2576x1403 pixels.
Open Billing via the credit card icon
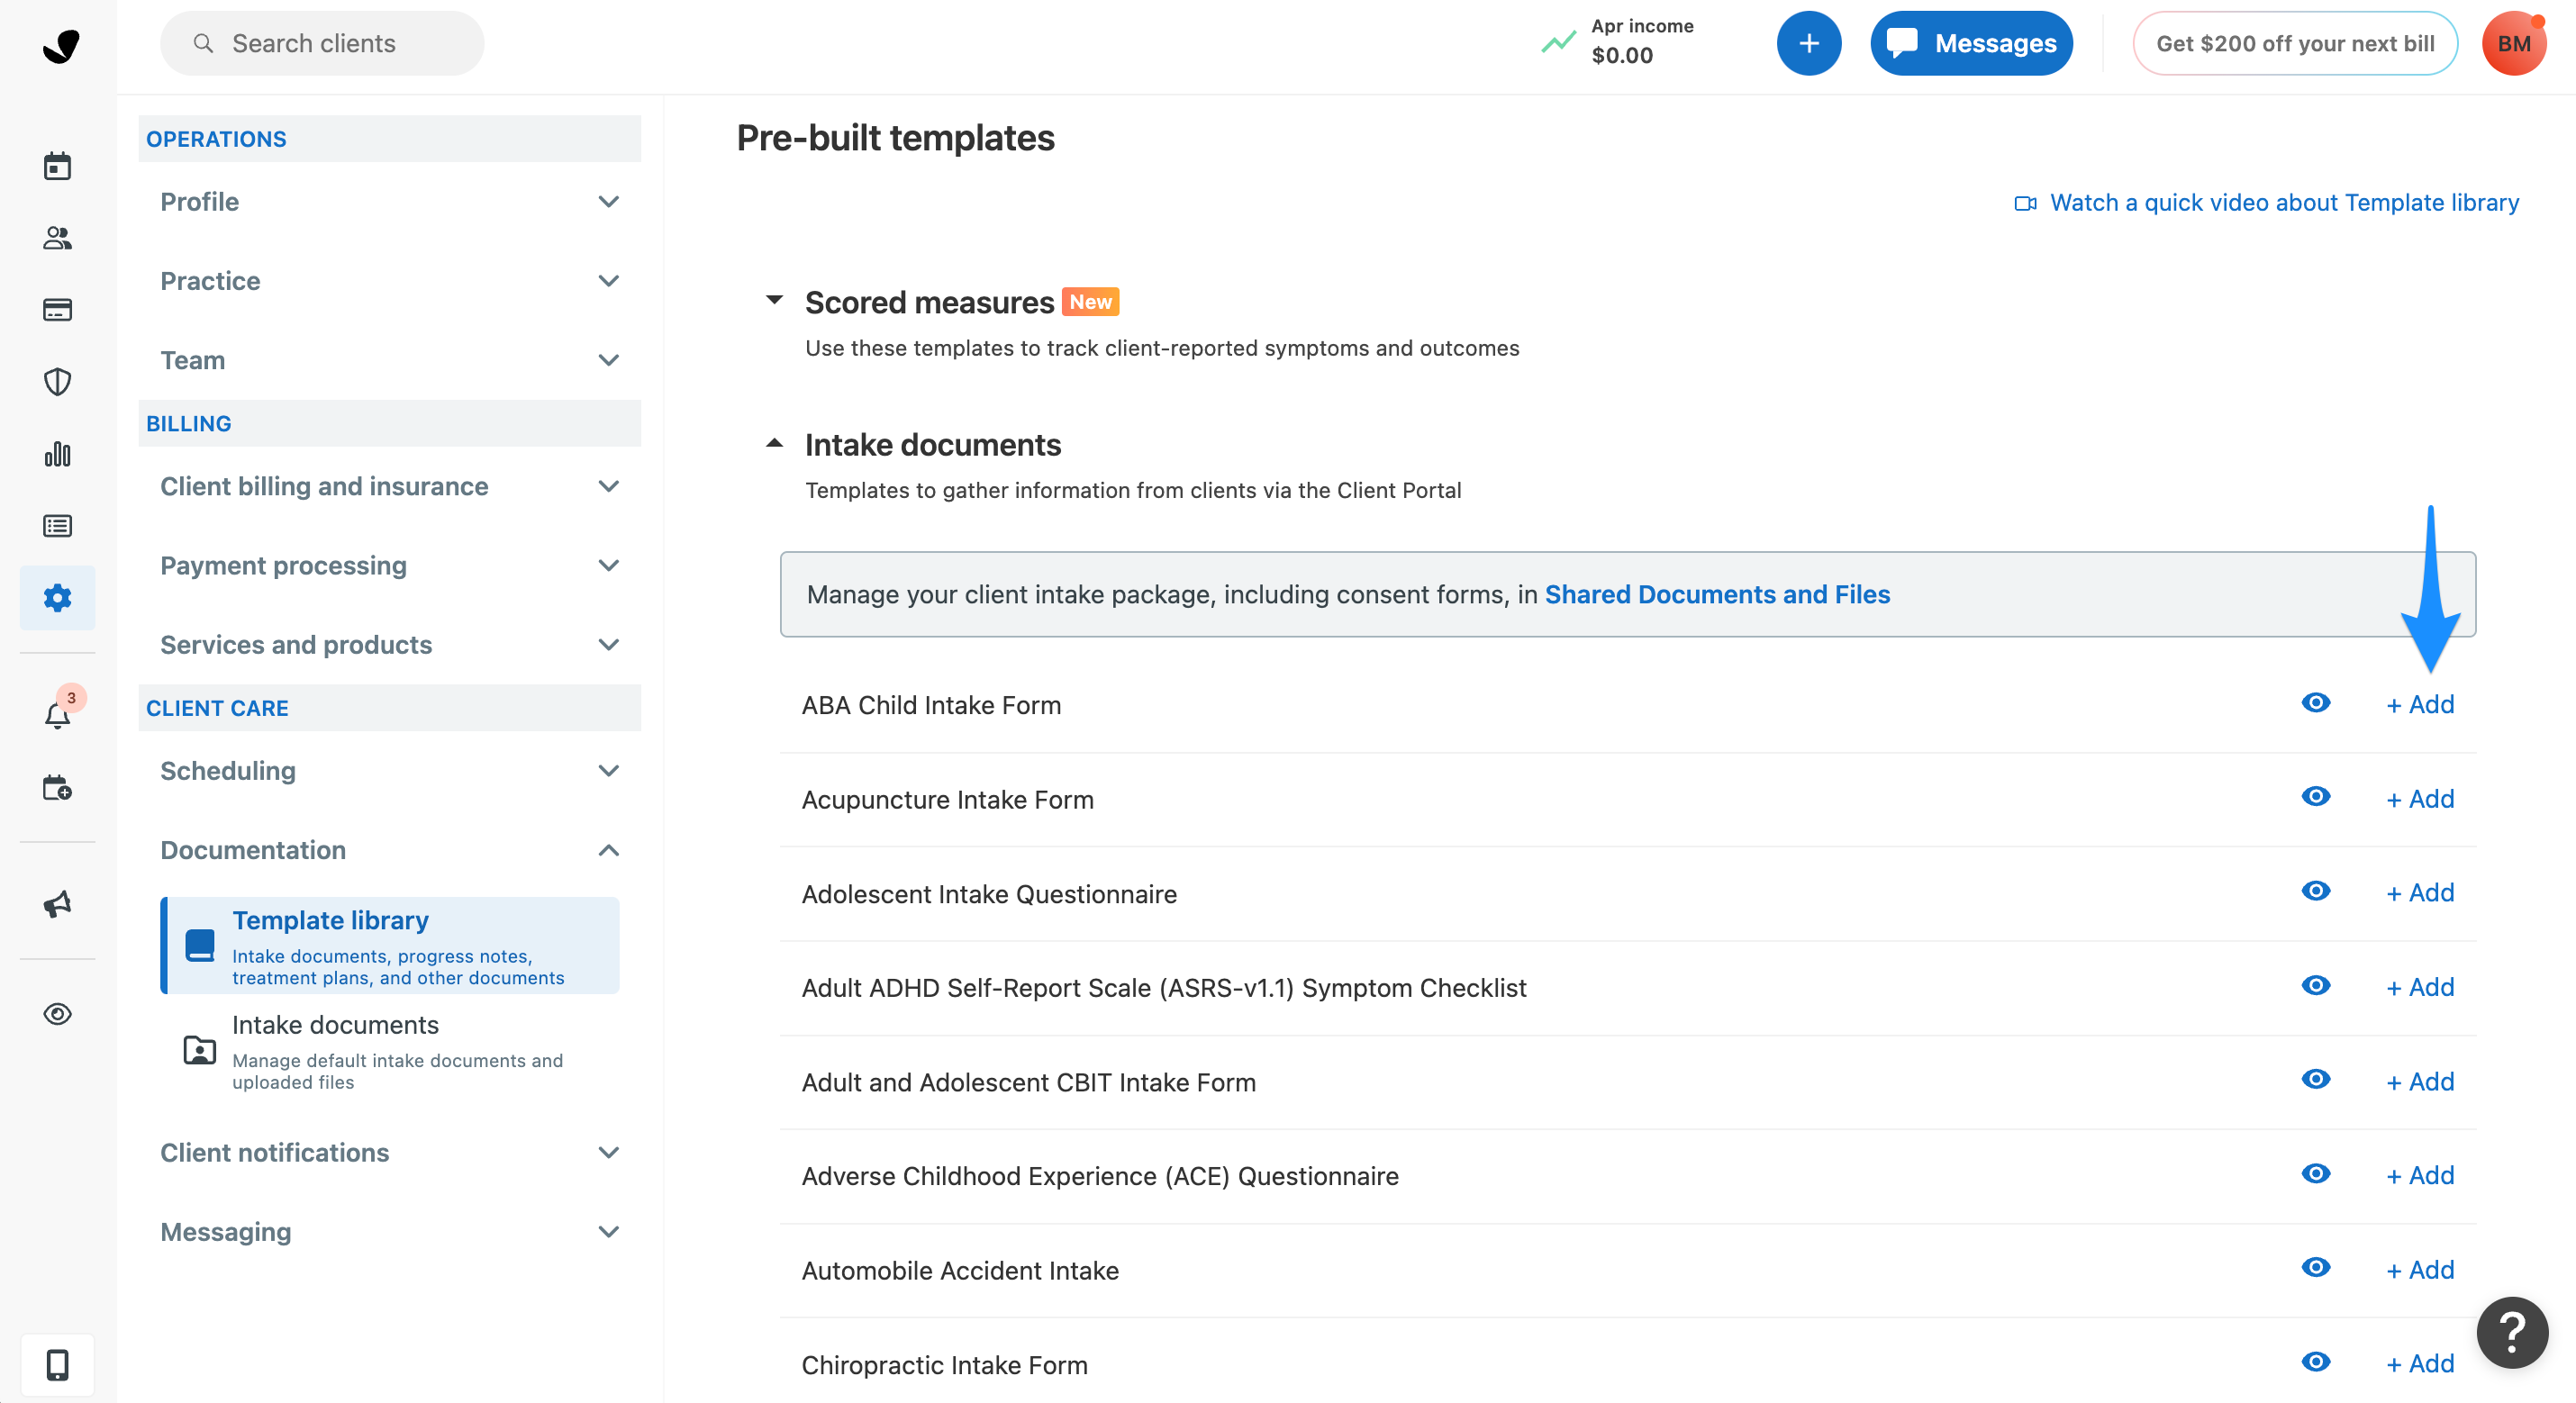coord(57,310)
